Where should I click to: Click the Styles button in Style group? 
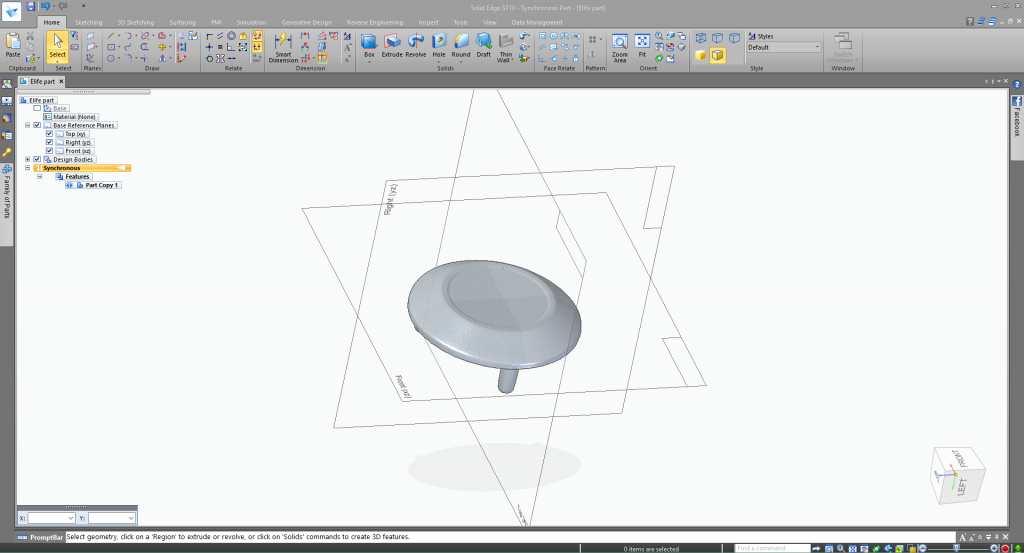(761, 37)
